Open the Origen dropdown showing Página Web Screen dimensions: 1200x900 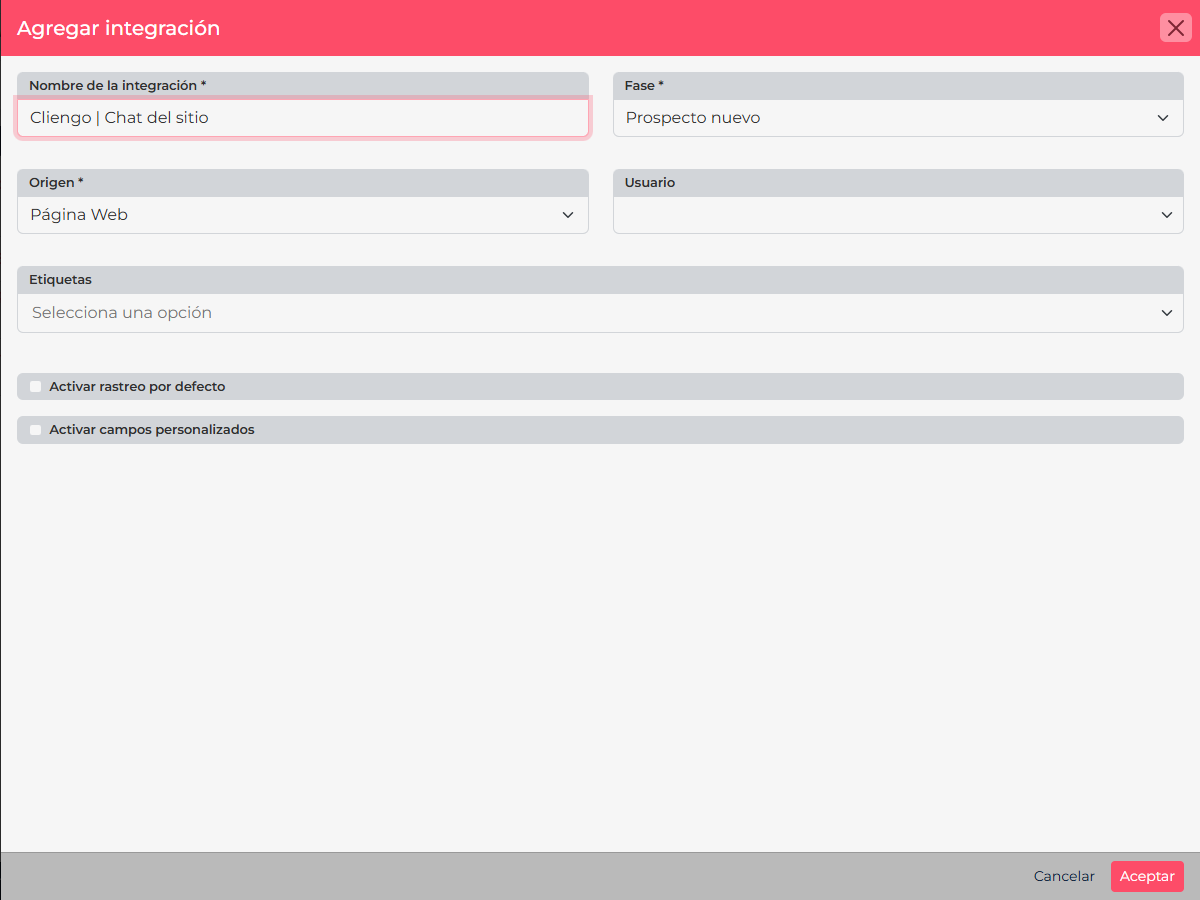303,215
